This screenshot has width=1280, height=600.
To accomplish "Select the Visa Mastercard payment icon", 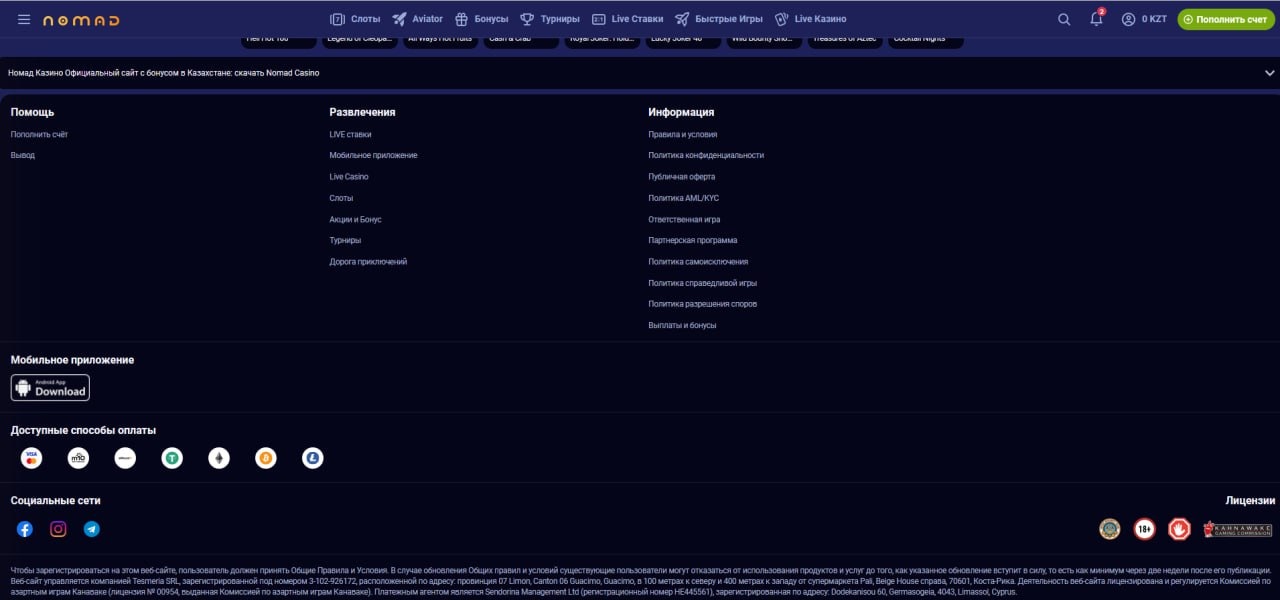I will (31, 458).
